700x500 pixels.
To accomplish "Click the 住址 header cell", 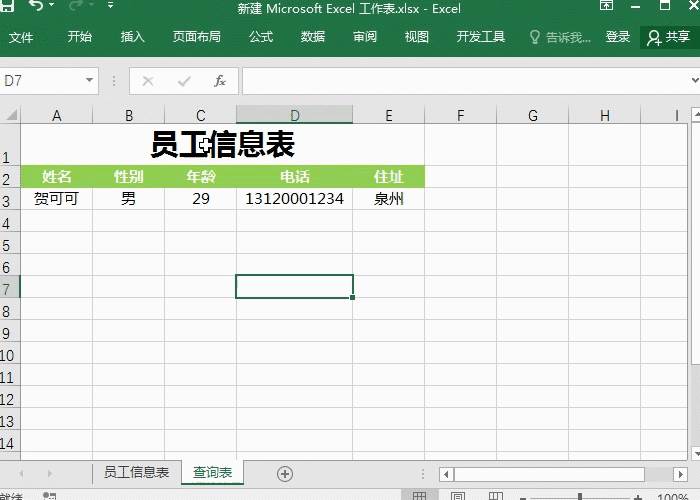I will tap(389, 177).
